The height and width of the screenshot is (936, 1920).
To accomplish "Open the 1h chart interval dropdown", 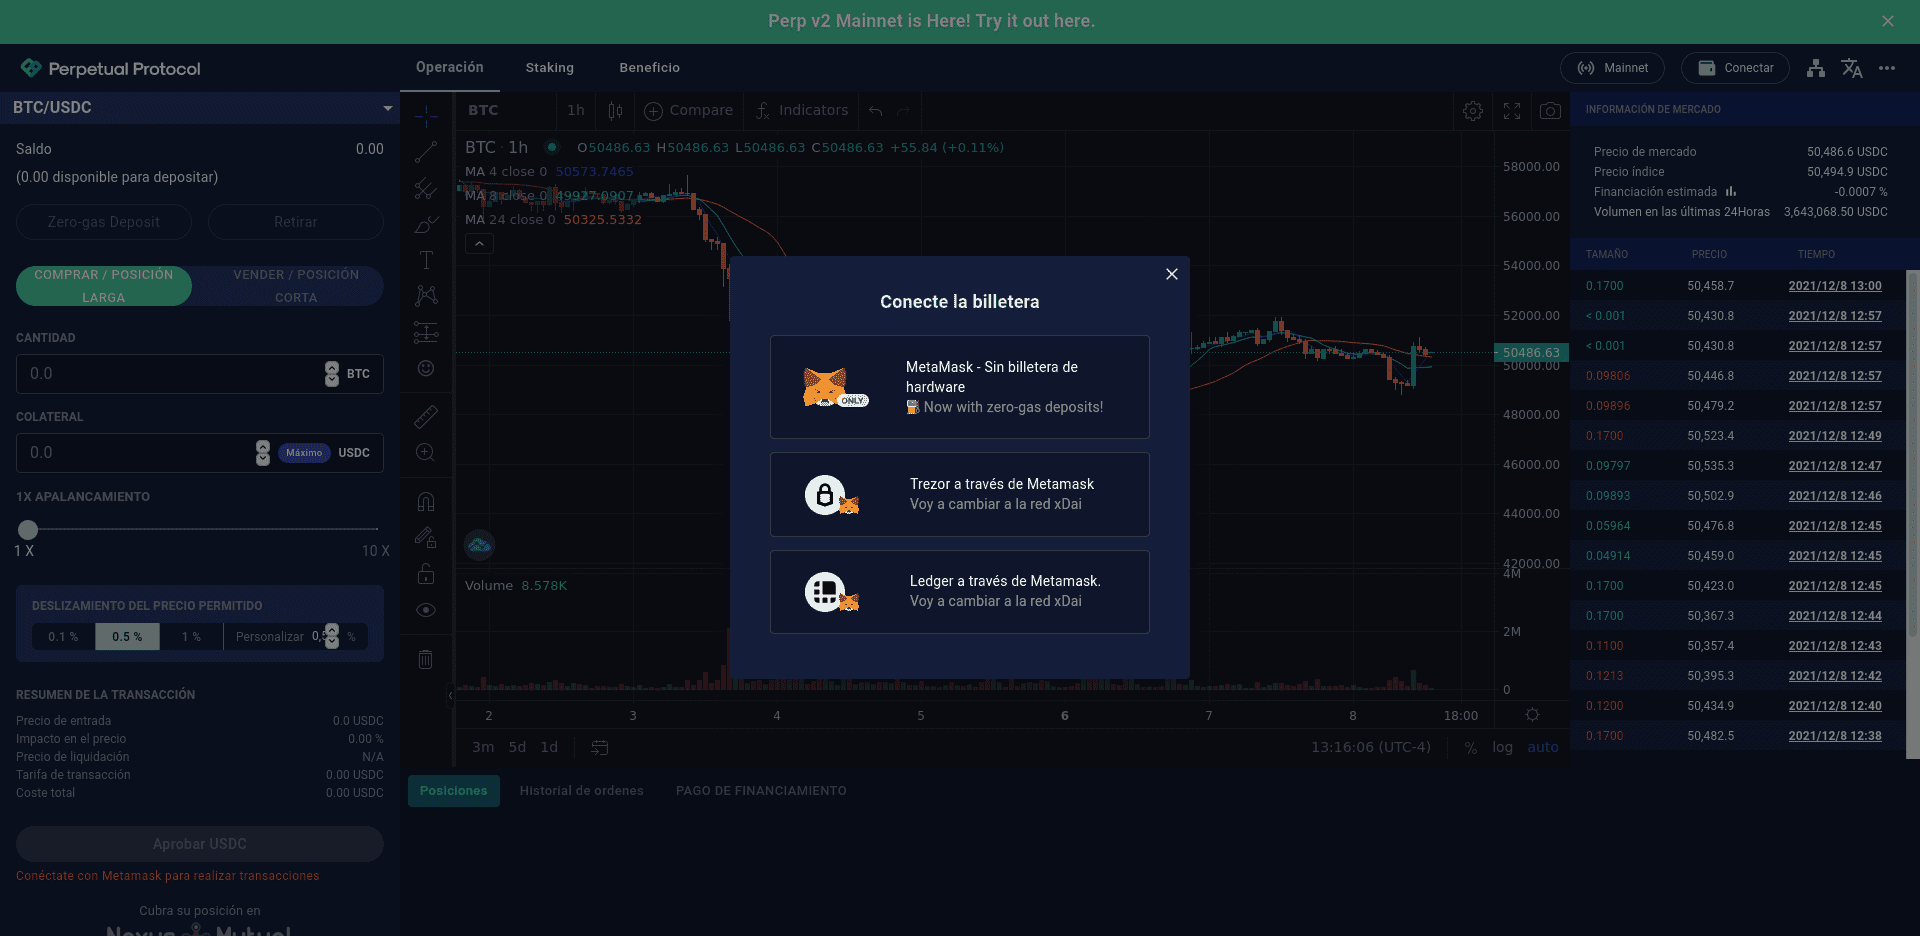I will (576, 111).
